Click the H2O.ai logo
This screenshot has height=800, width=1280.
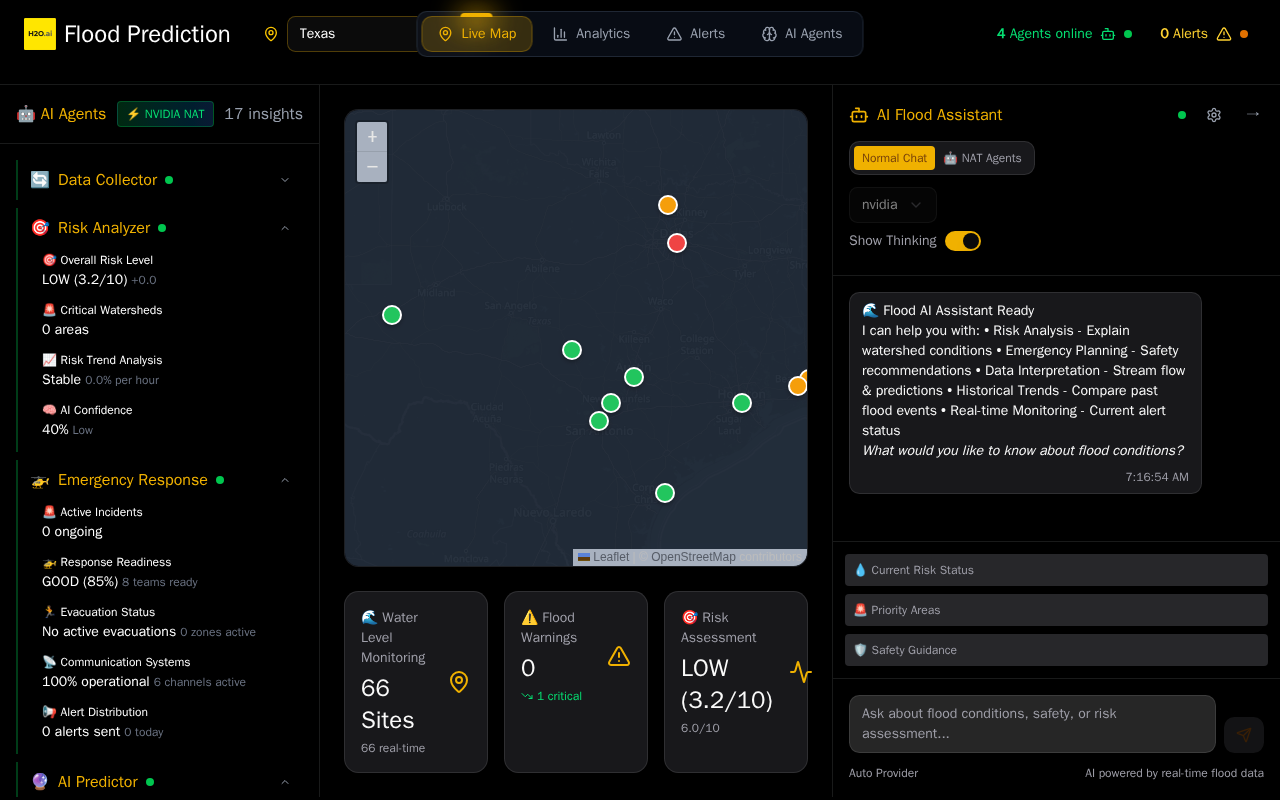(40, 34)
